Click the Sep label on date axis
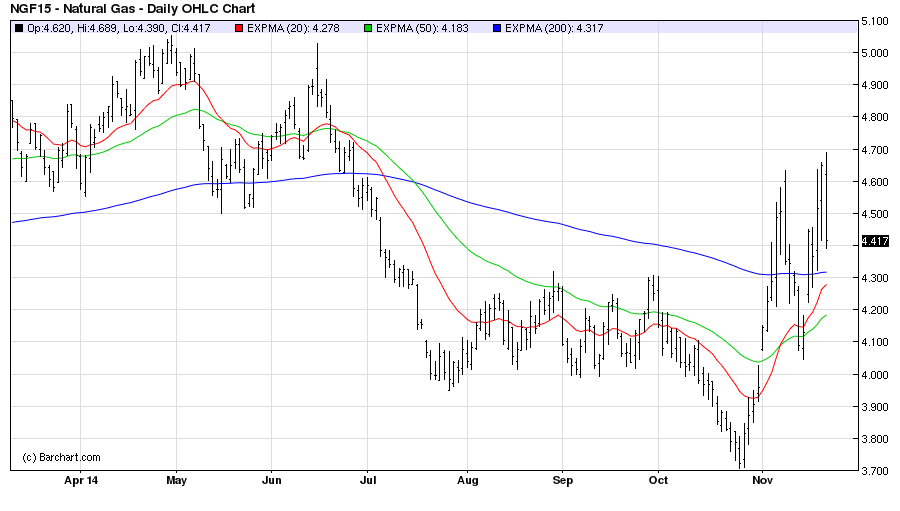 [562, 481]
